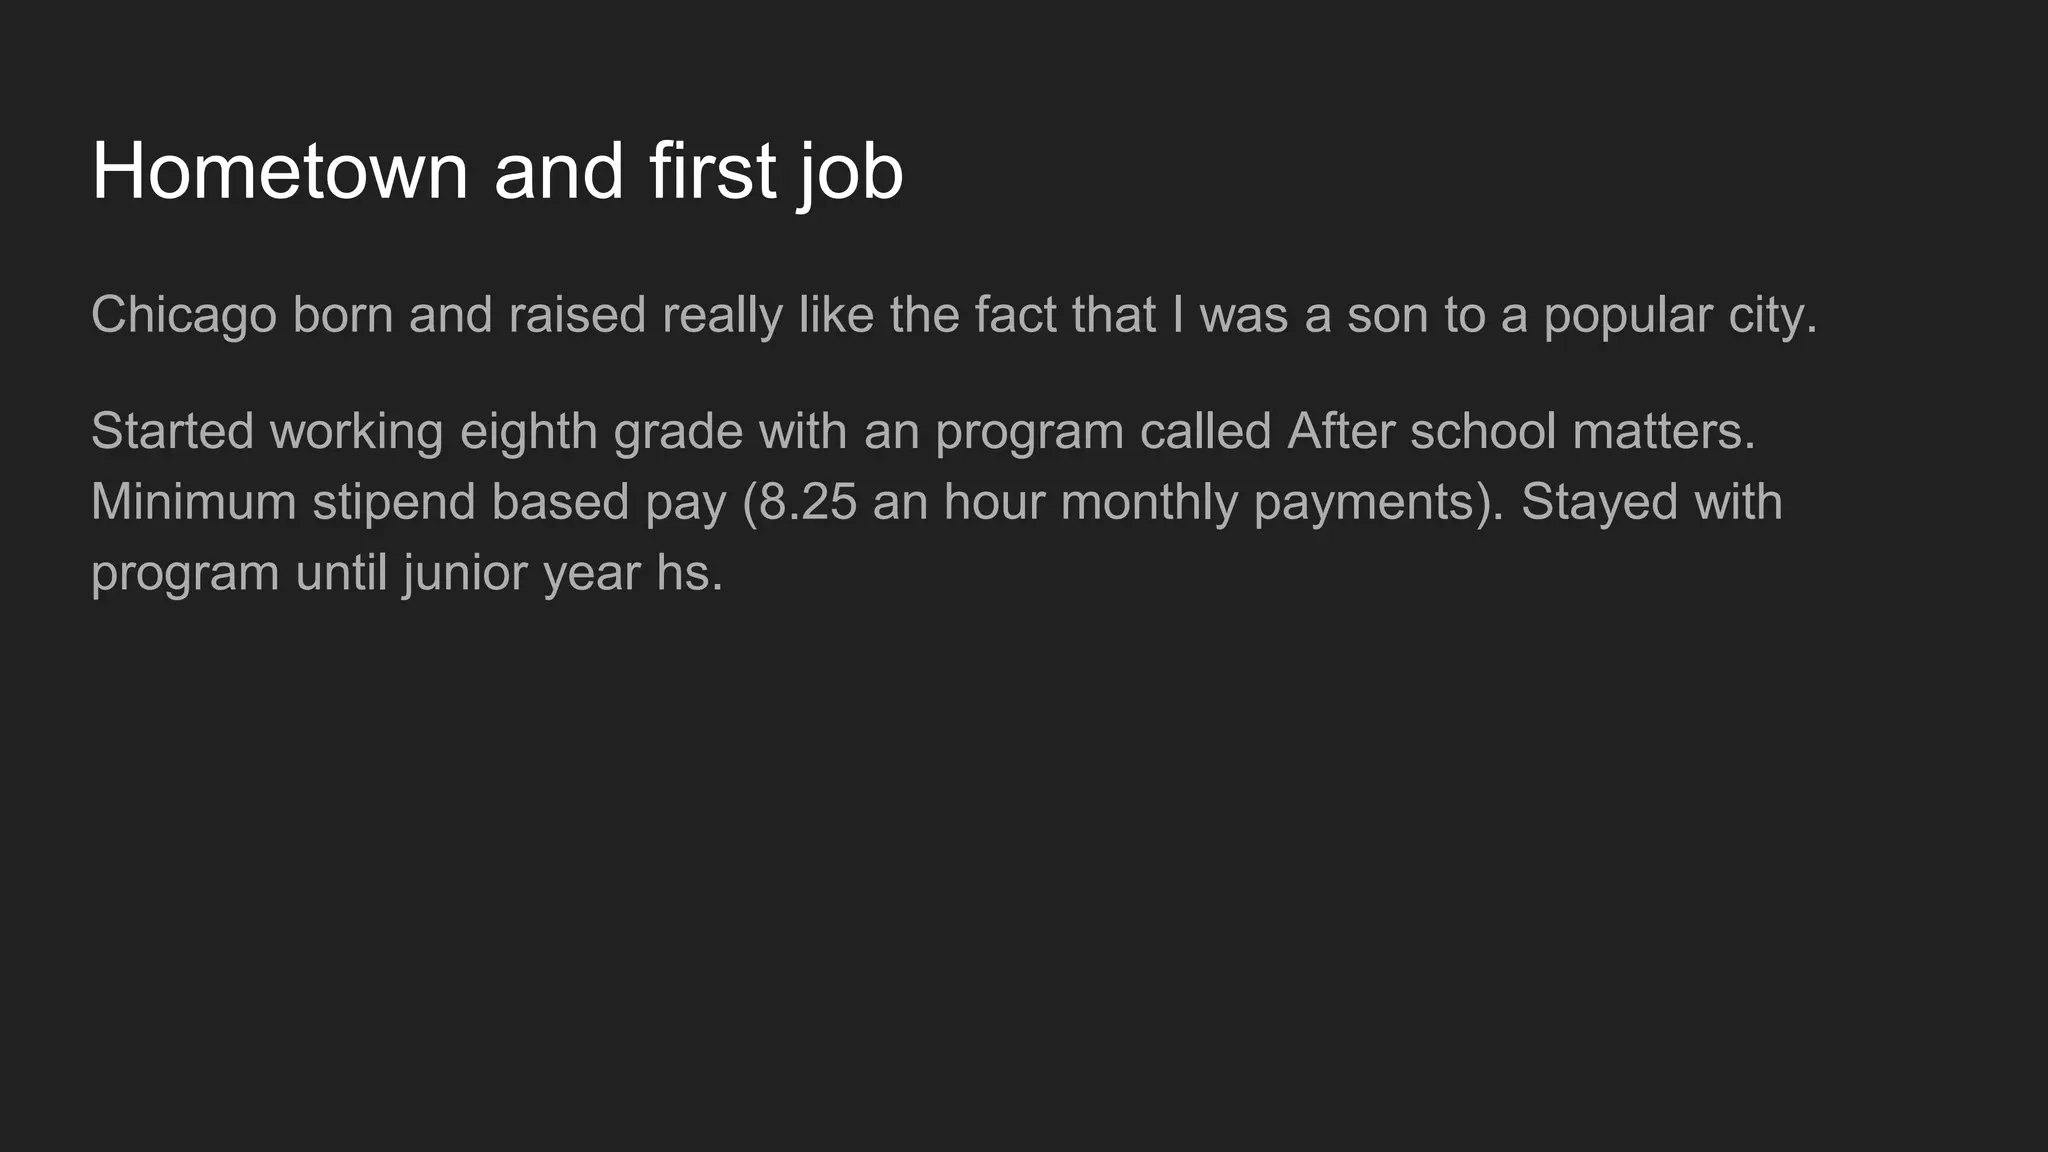Screen dimensions: 2048x1152
Task: Select the word 'Chicago' in first paragraph
Action: click(184, 316)
